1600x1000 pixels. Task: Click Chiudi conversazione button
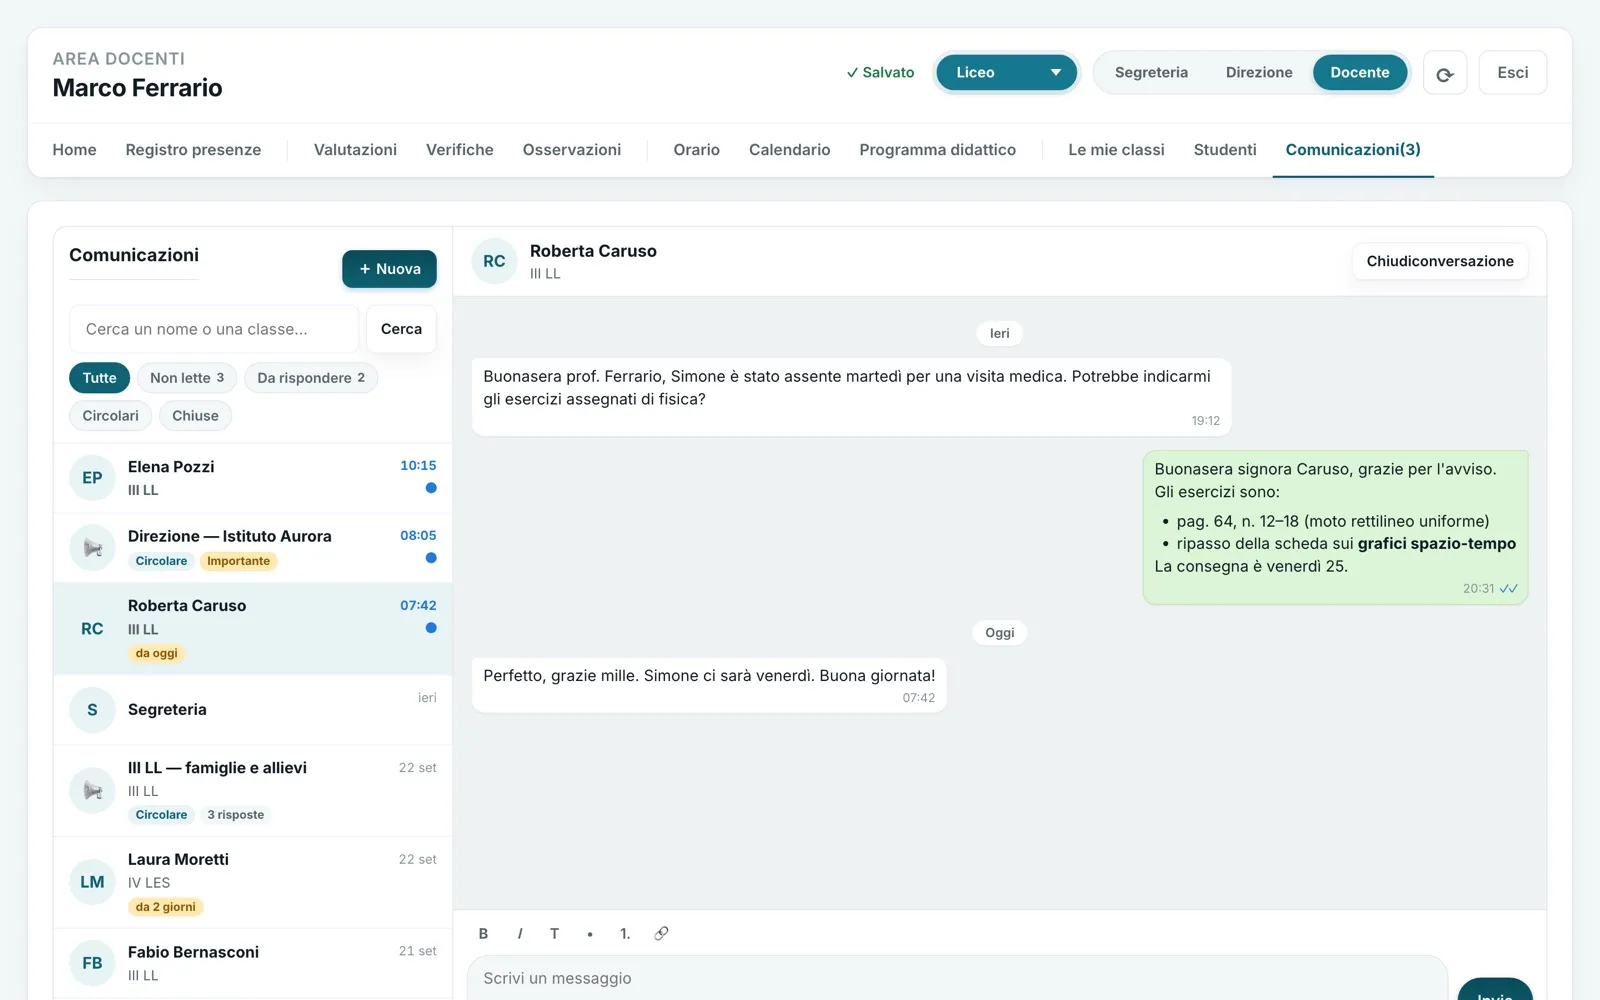pos(1440,261)
